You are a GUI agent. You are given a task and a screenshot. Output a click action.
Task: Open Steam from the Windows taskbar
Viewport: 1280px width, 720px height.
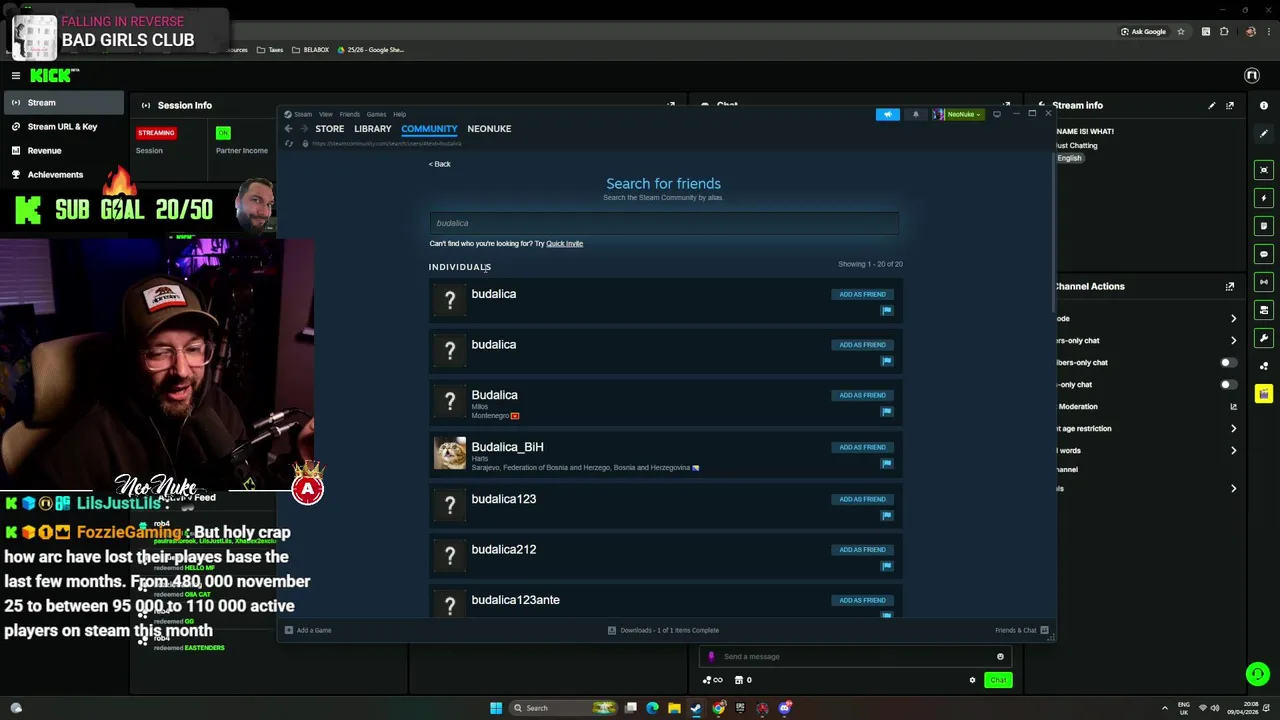click(696, 708)
